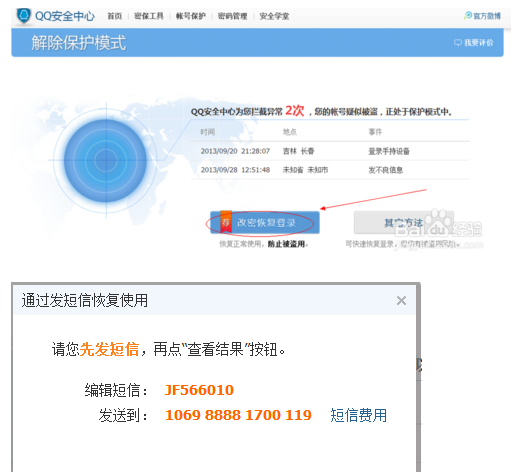This screenshot has width=517, height=472.
Task: Click the 解除保护模式 page title
Action: (79, 43)
